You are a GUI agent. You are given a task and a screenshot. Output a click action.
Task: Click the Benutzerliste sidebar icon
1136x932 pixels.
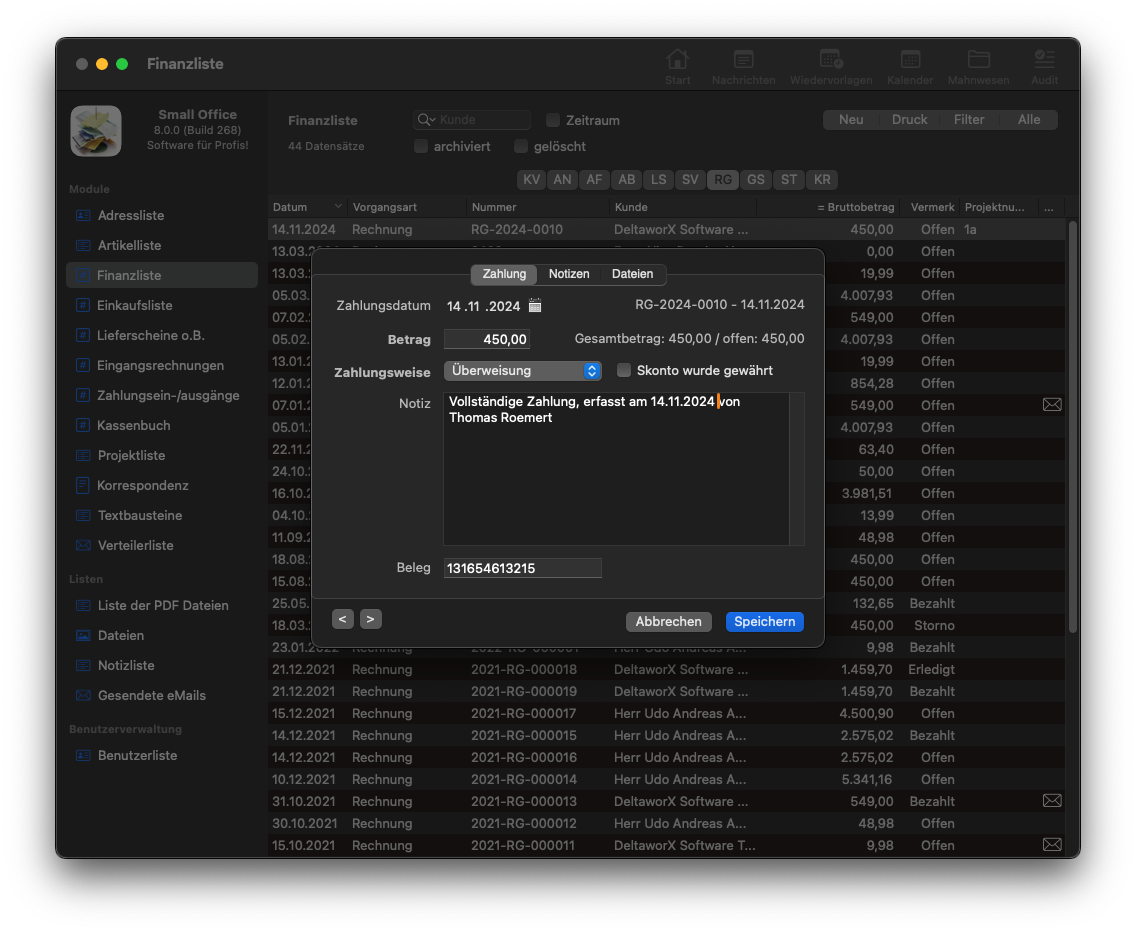pos(83,755)
